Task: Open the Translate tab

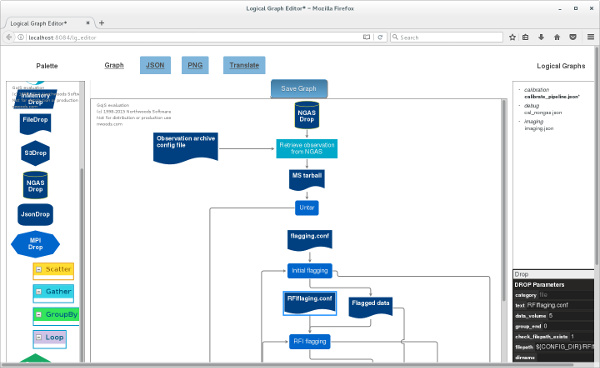Action: coord(244,65)
